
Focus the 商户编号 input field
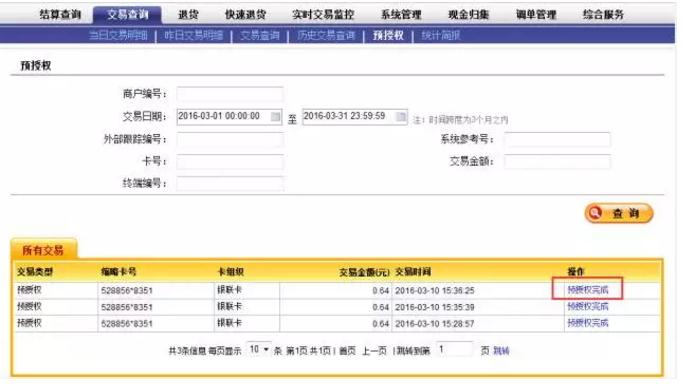[x=230, y=94]
